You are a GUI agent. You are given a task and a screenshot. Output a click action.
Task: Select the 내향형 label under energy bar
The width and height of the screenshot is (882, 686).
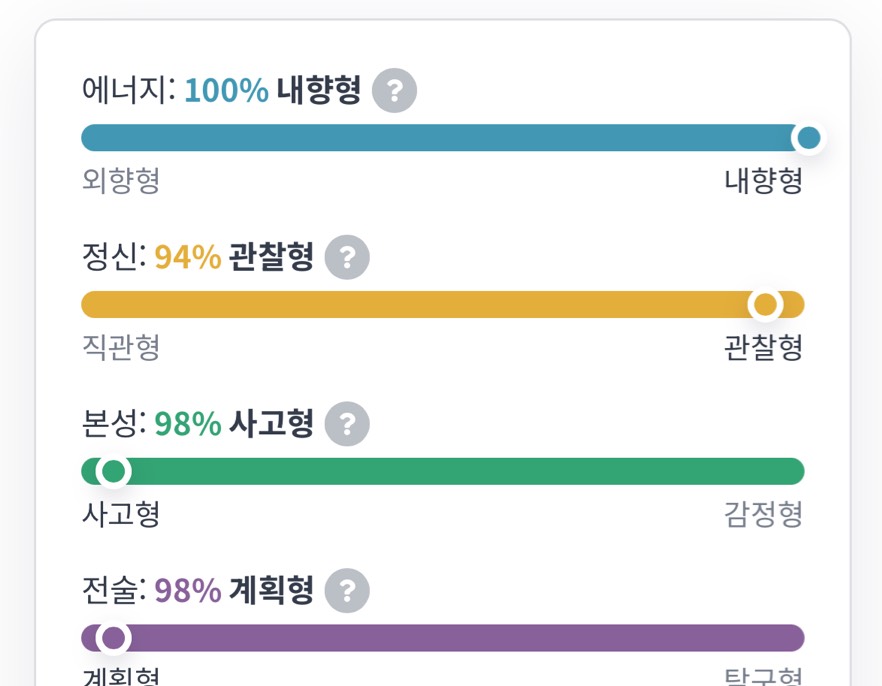pyautogui.click(x=763, y=180)
